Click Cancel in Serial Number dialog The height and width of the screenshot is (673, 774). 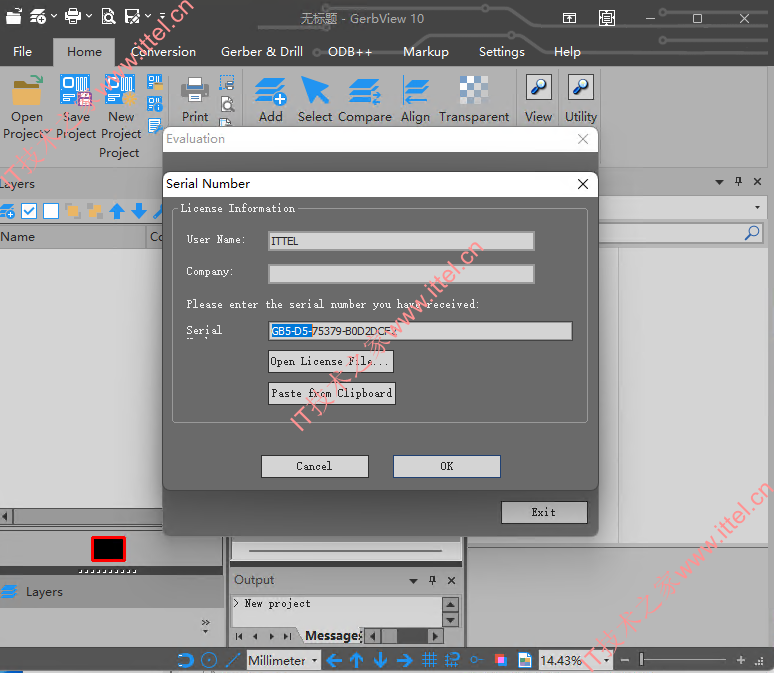tap(314, 466)
